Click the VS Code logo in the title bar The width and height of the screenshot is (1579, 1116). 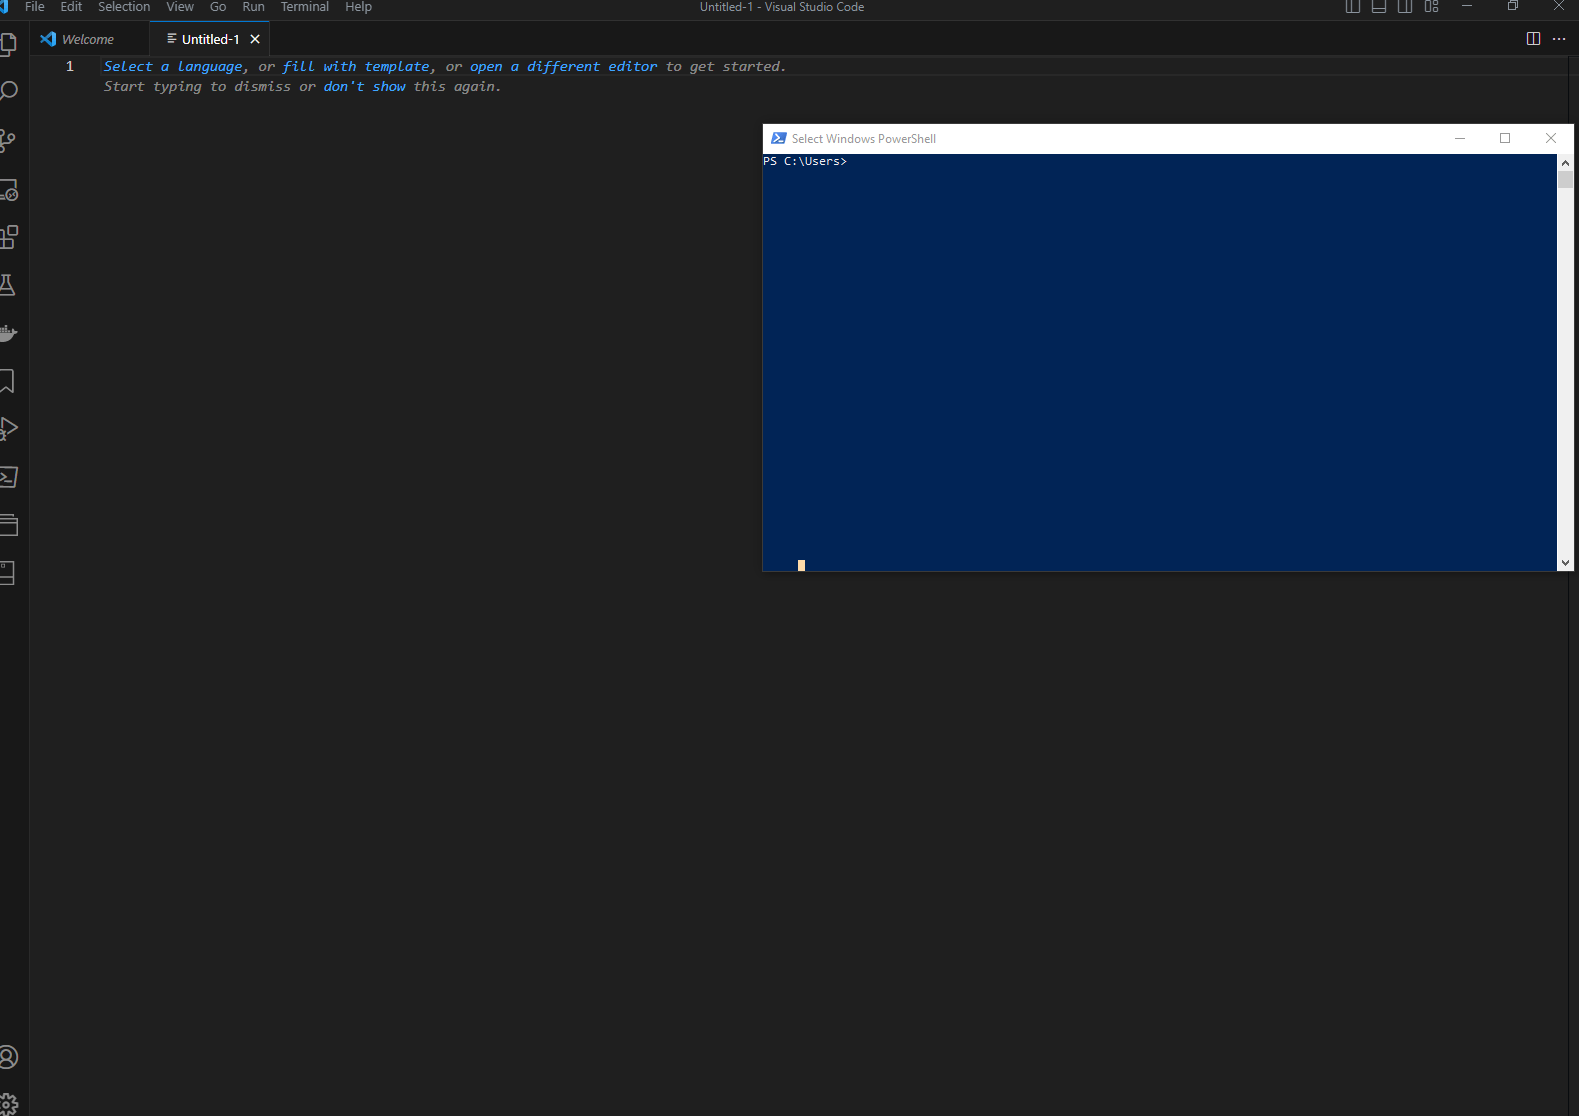click(x=4, y=7)
